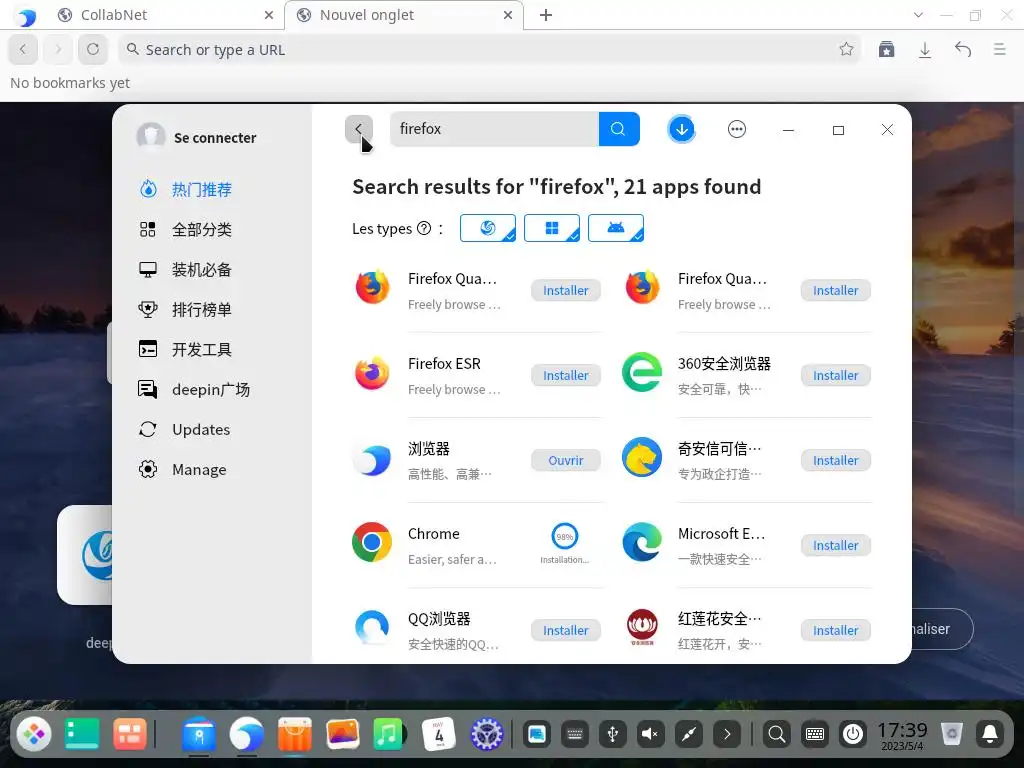The image size is (1024, 768).
Task: Switch to the Nouvel onglet tab
Action: [x=404, y=15]
